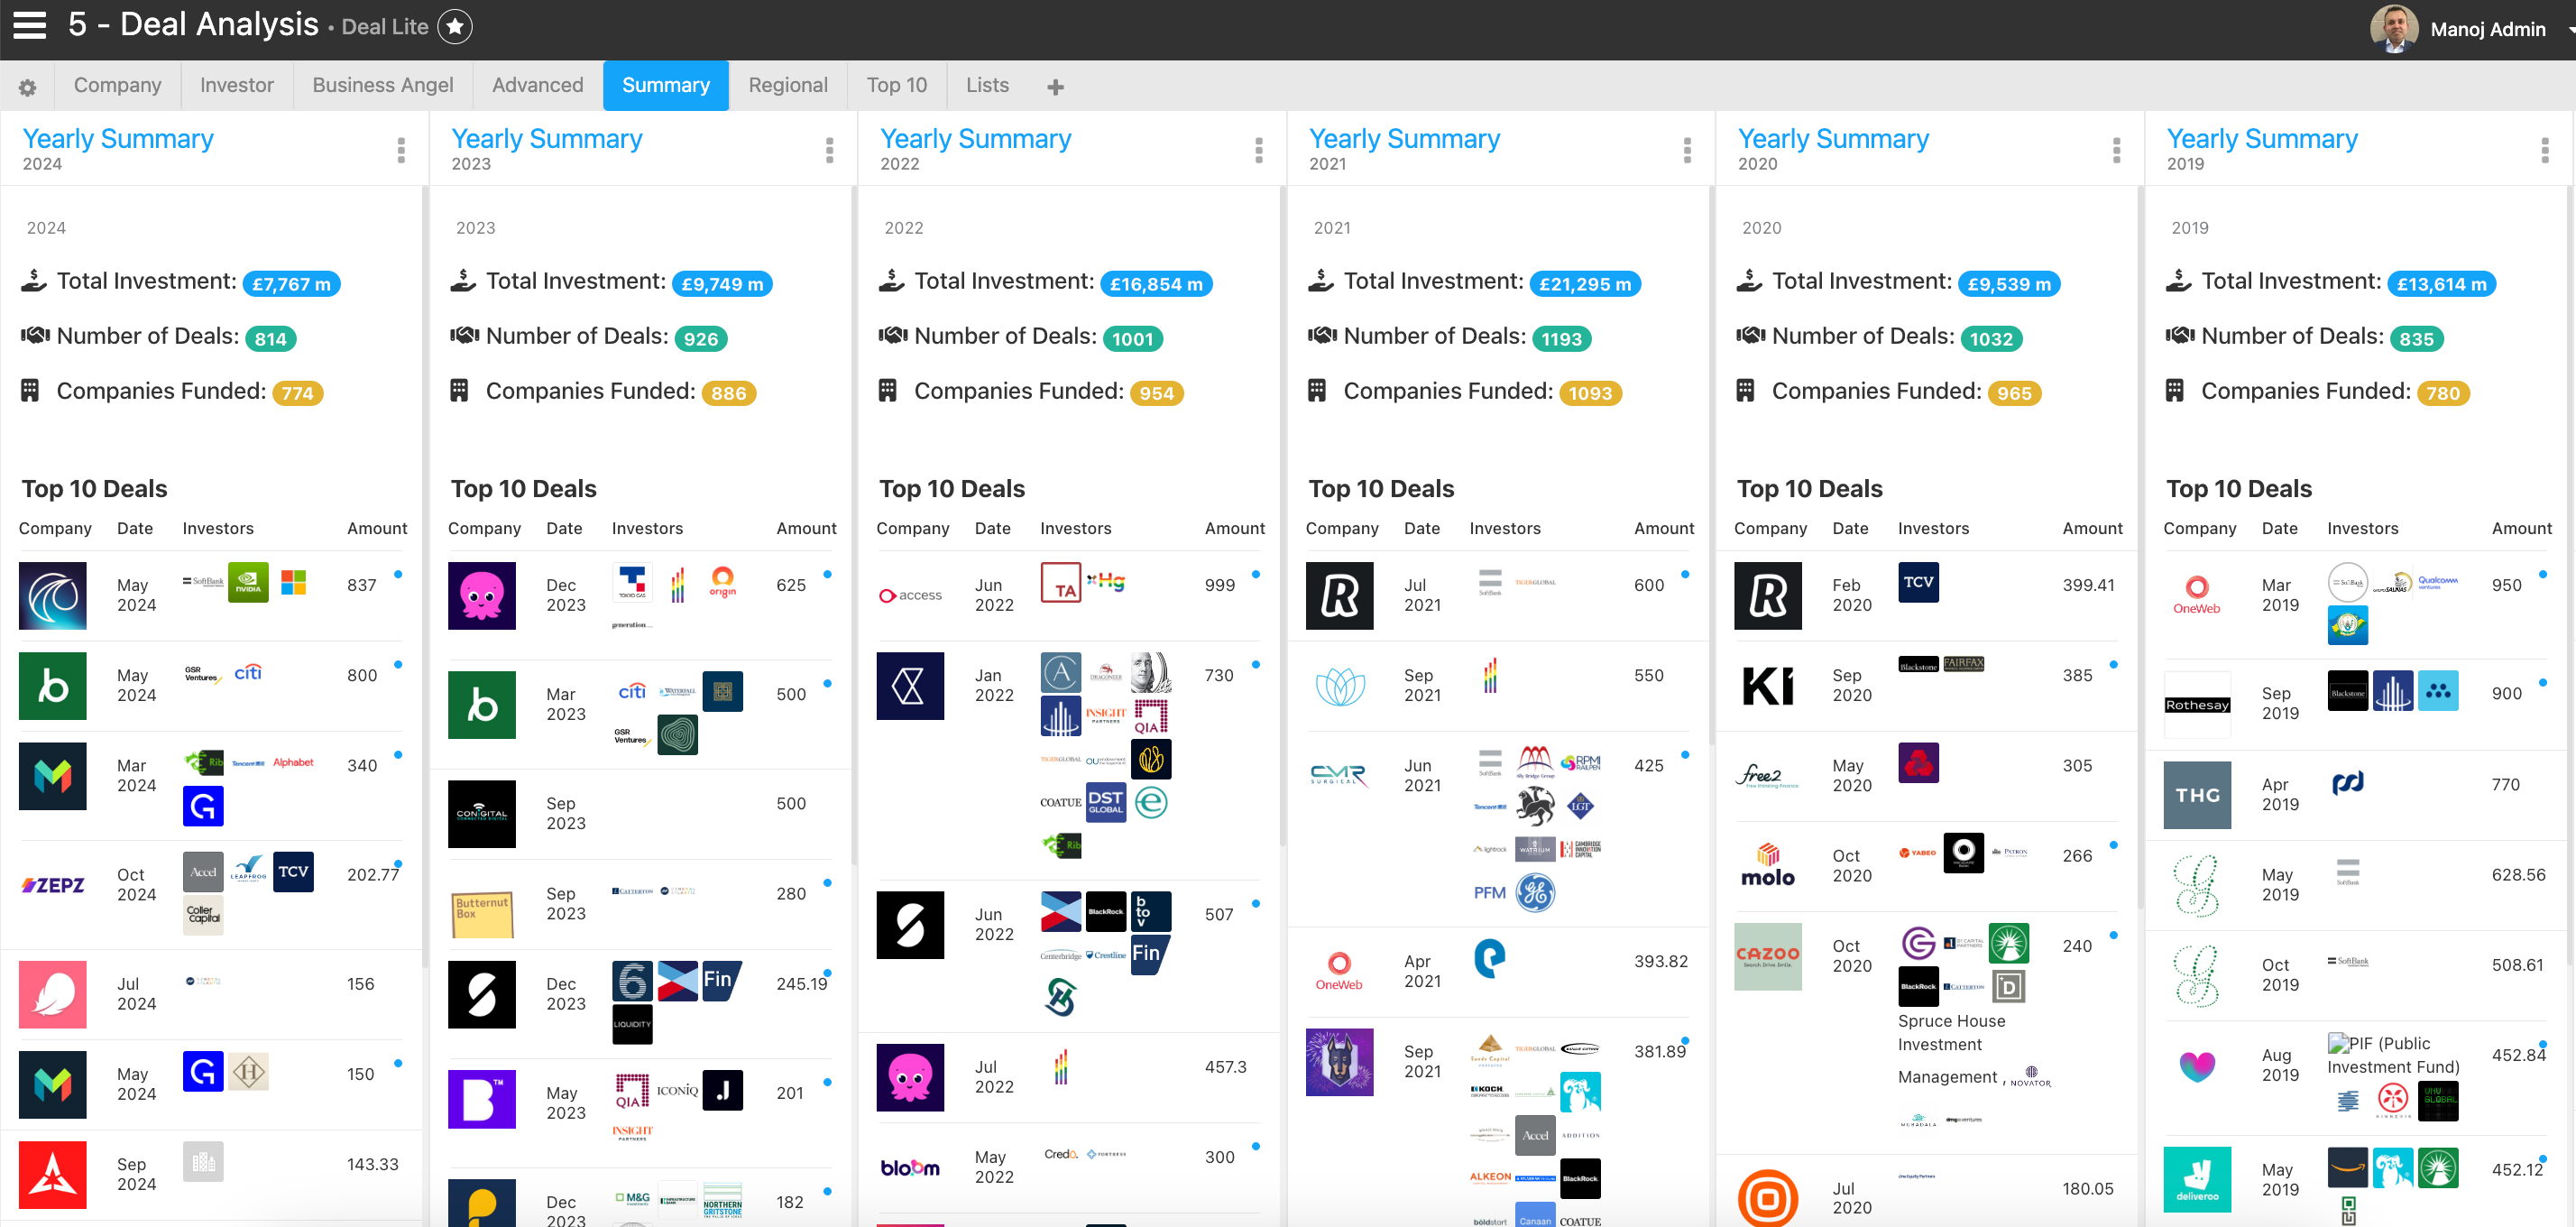This screenshot has height=1227, width=2576.
Task: Click the Deliveroo company logo
Action: tap(2196, 1179)
